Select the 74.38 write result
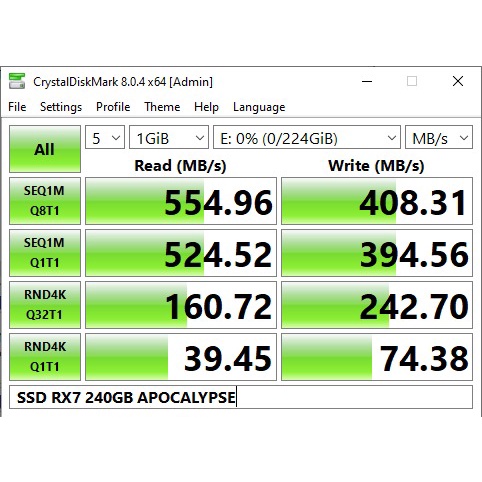 click(x=377, y=357)
